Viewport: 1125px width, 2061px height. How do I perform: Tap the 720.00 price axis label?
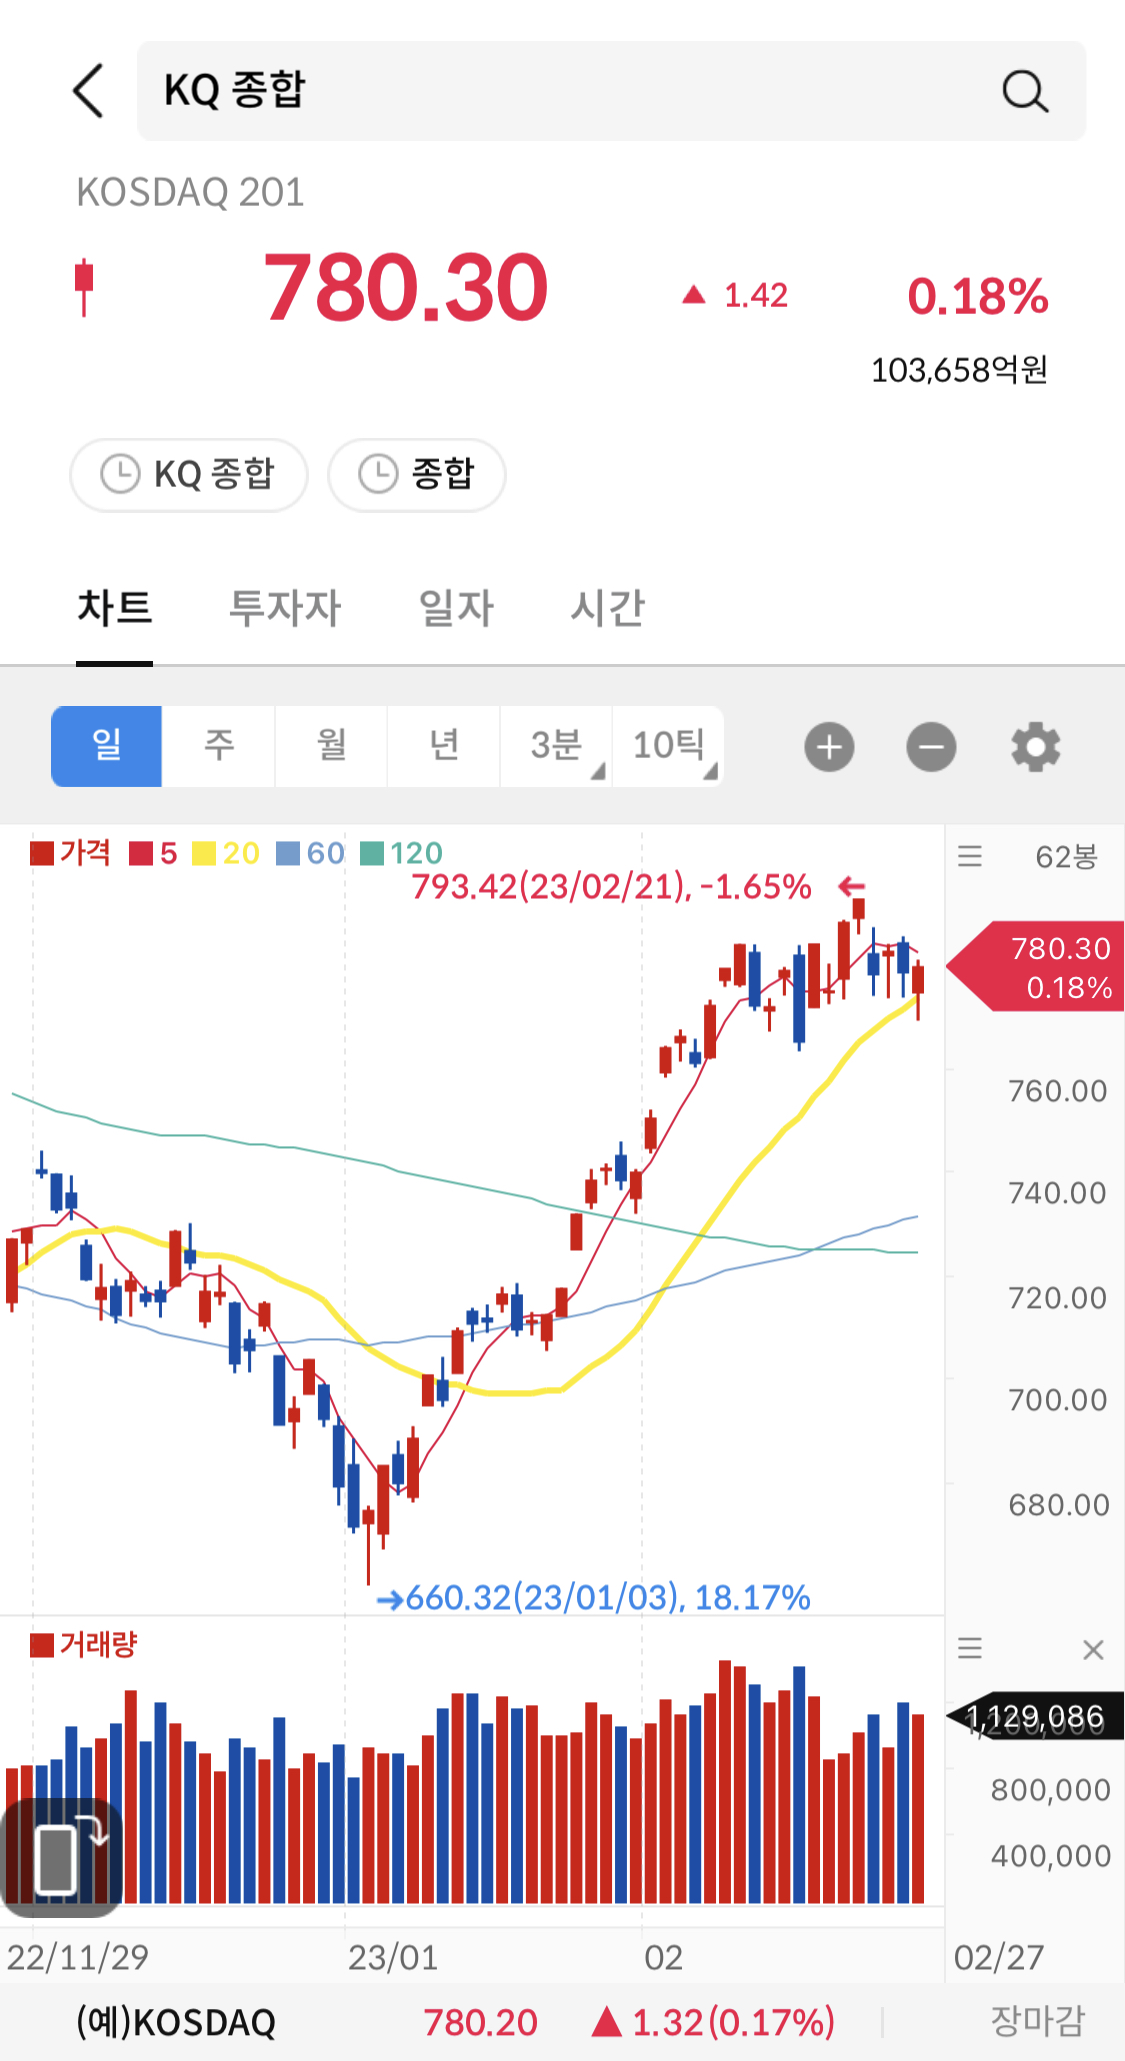tap(1058, 1298)
